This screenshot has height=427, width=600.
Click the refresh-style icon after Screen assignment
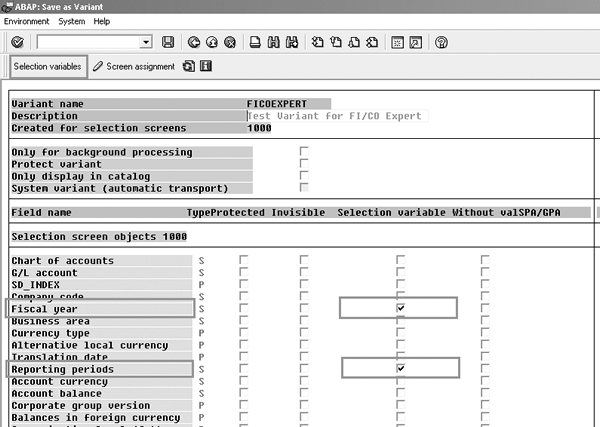tap(188, 66)
